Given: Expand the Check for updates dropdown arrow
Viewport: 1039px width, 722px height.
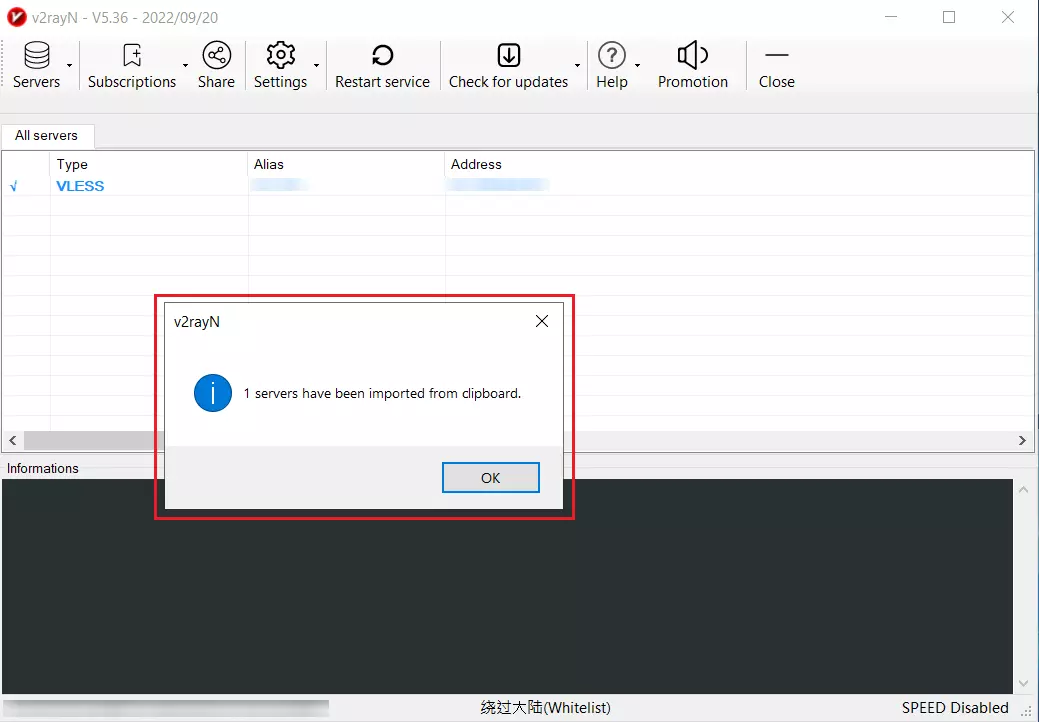Looking at the screenshot, I should coord(577,66).
